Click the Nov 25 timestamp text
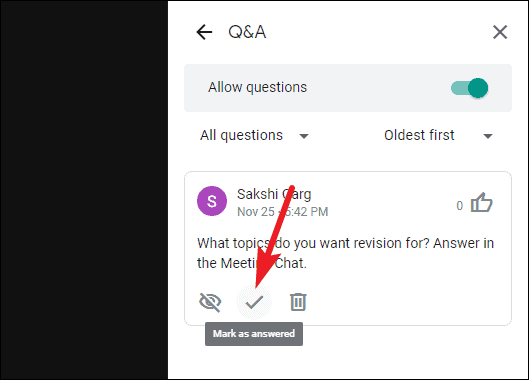The height and width of the screenshot is (380, 529). (x=282, y=212)
